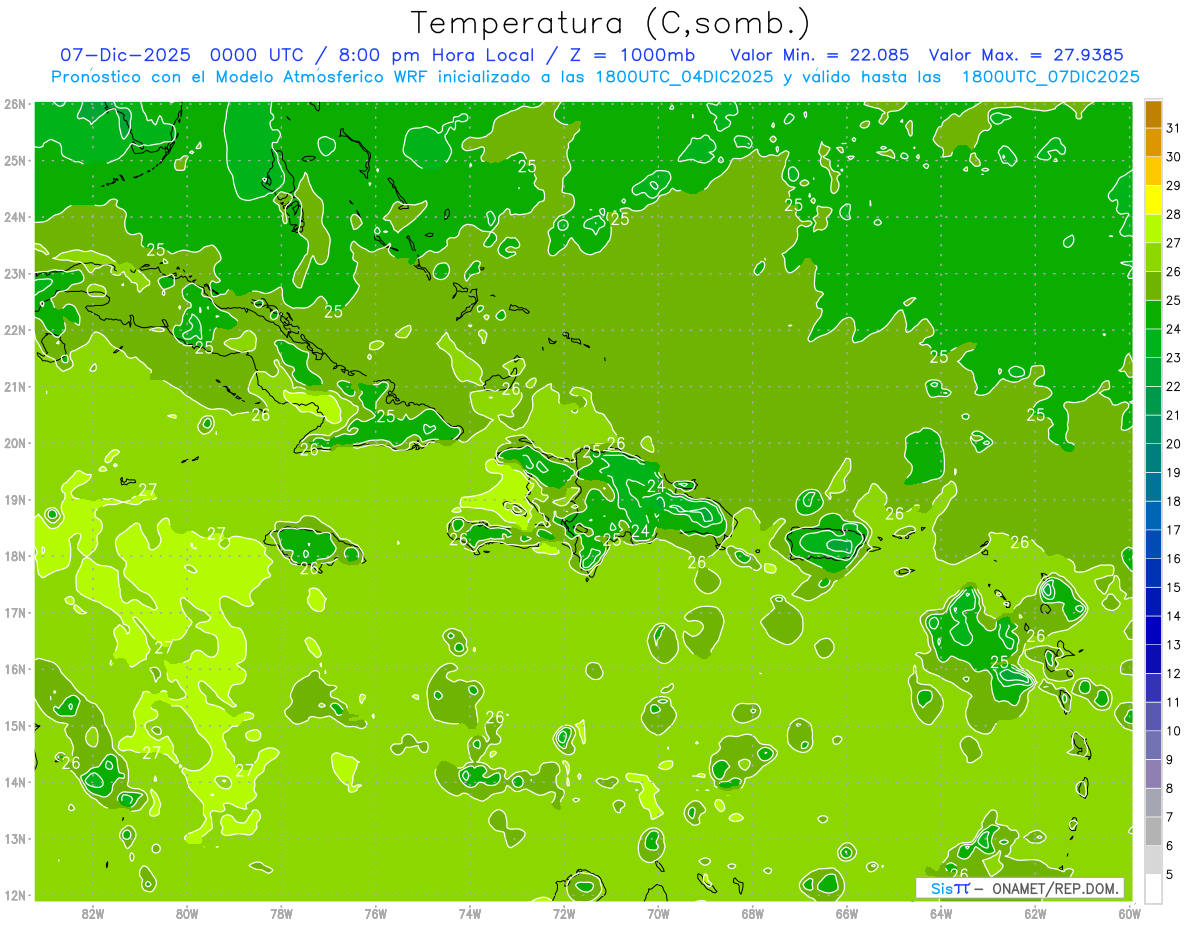Click the orange swatch between 30 and 31
The image size is (1200, 927).
tap(1153, 143)
